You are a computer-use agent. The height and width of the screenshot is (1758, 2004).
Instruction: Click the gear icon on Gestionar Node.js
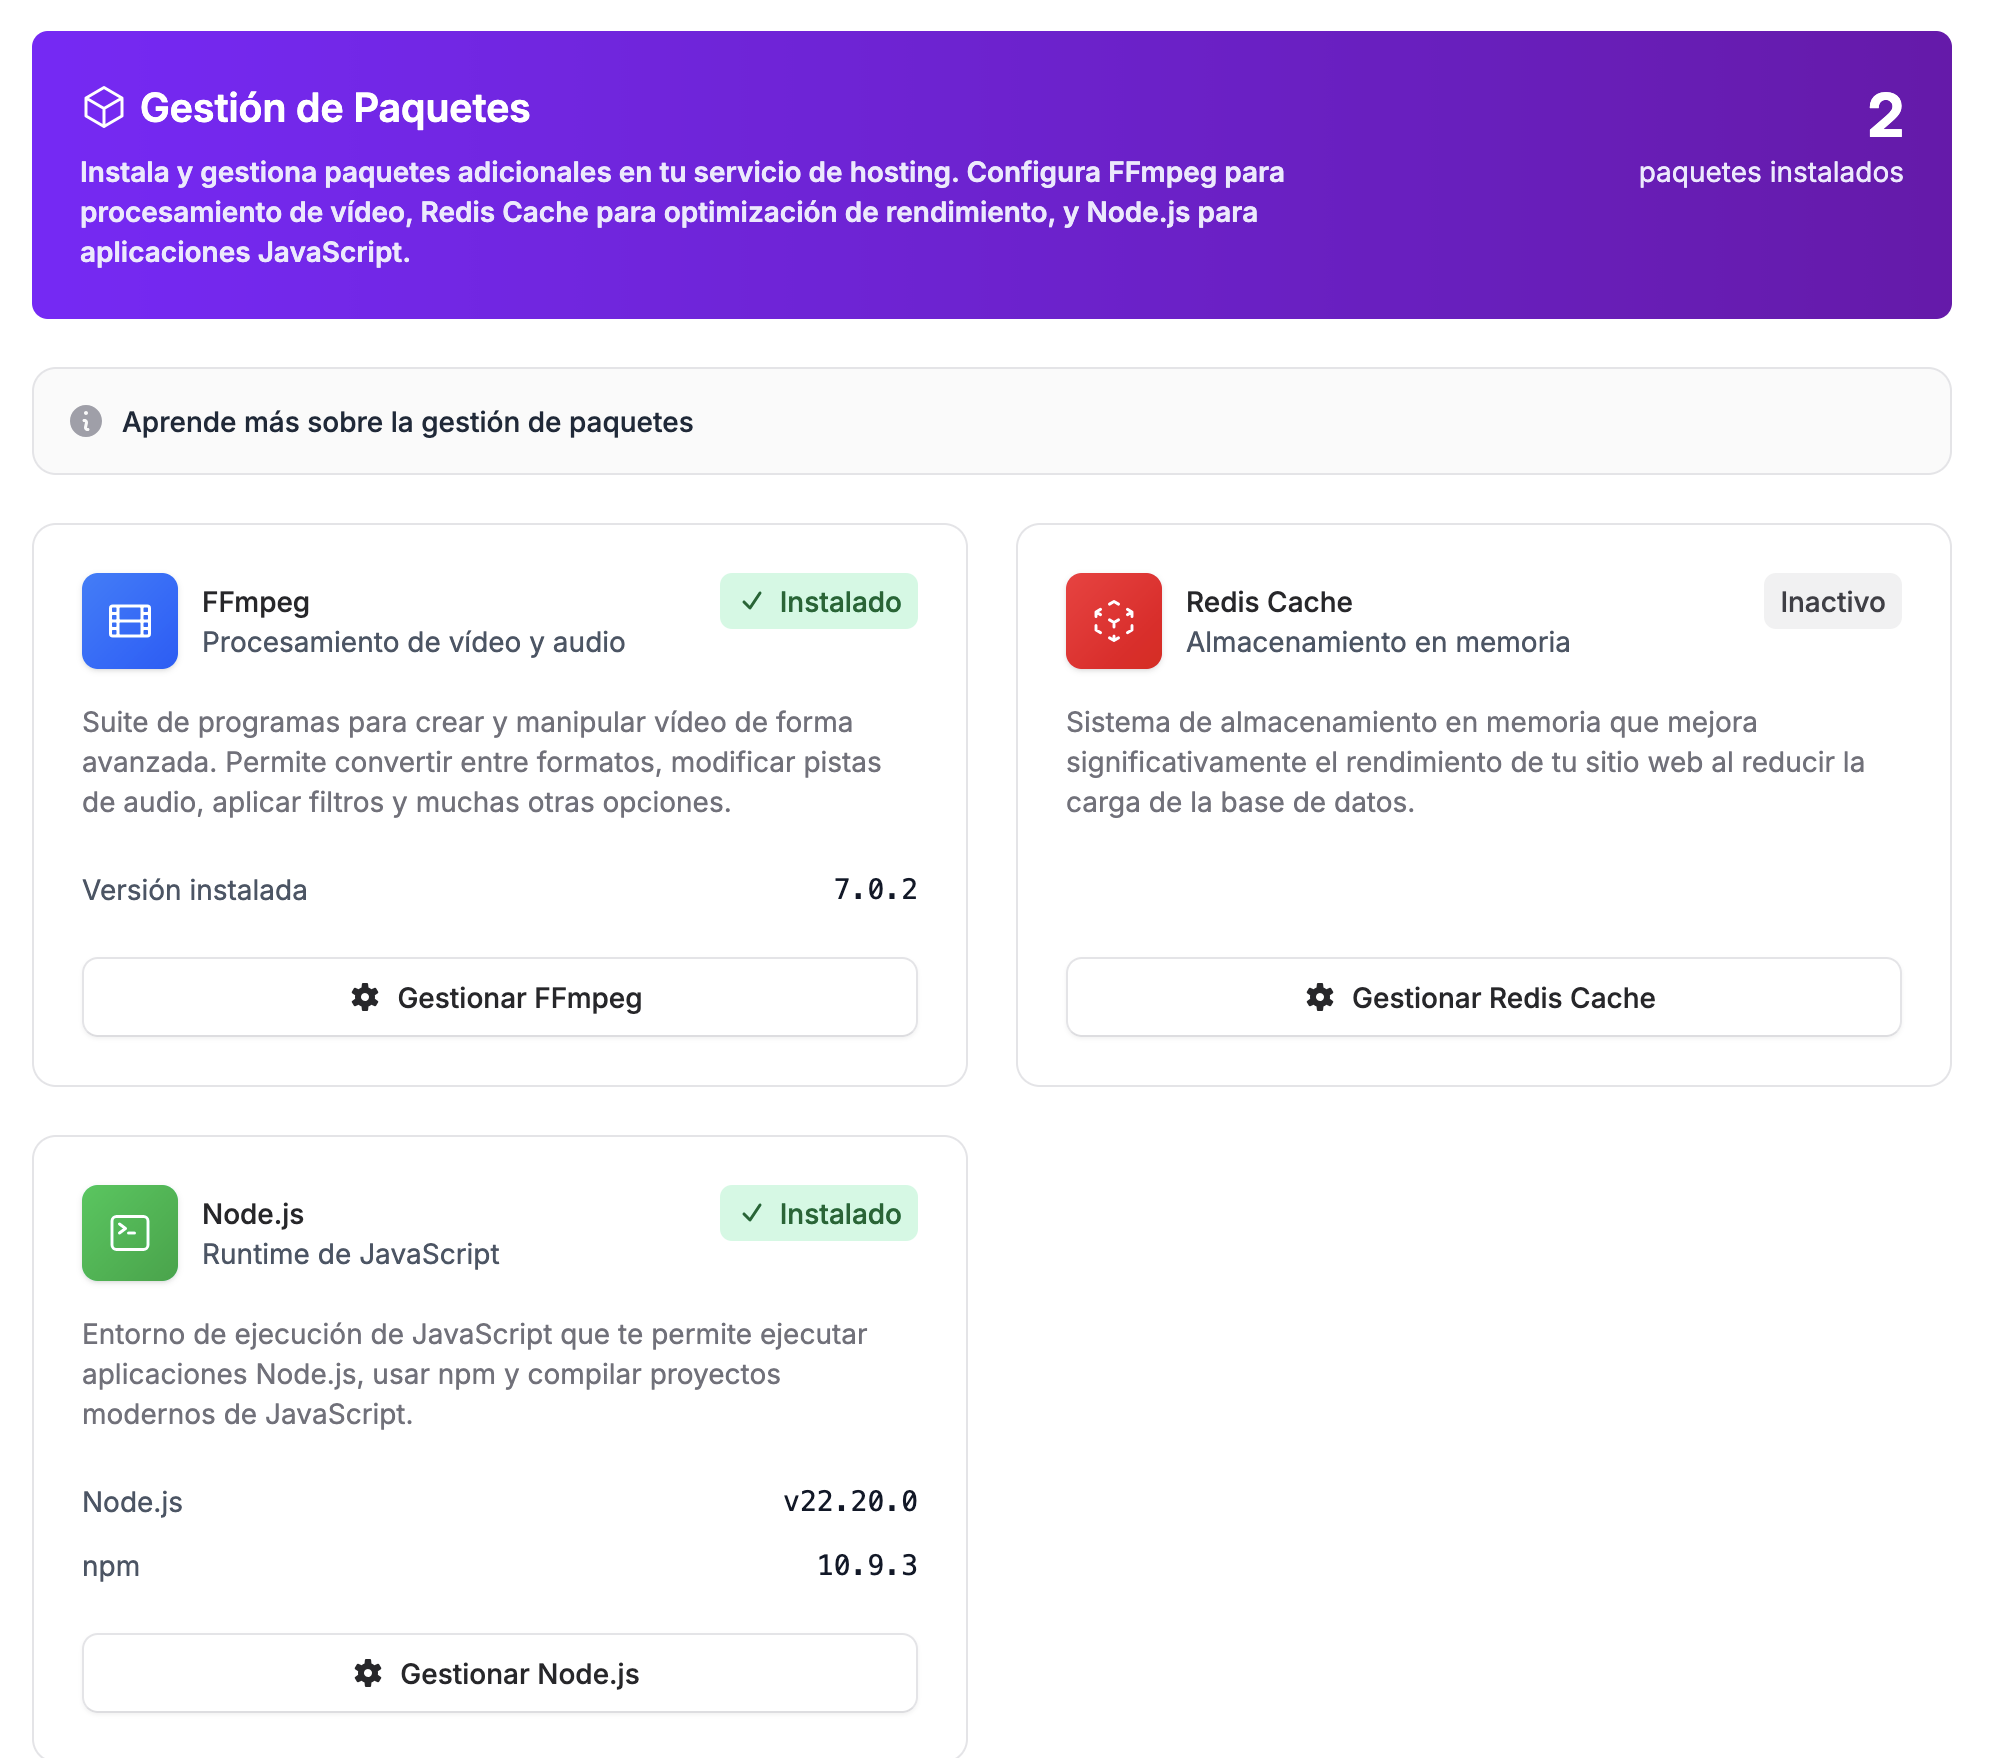368,1672
